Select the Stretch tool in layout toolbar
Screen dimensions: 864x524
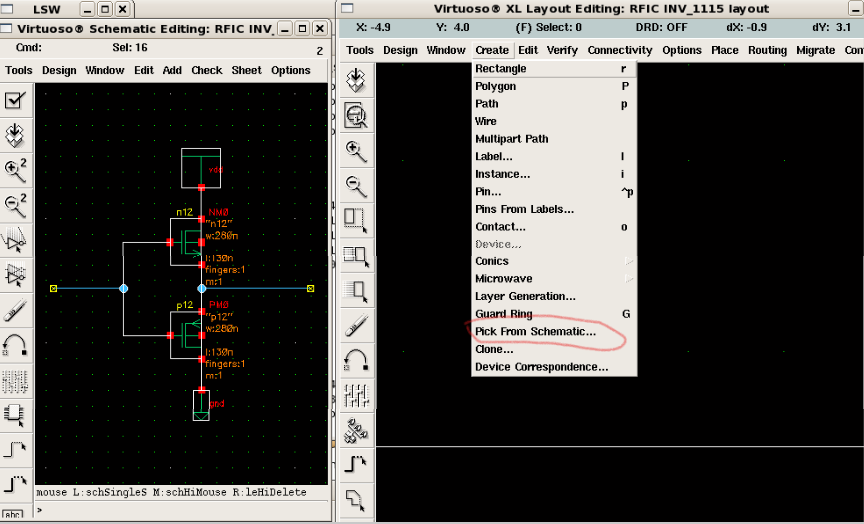(x=357, y=220)
